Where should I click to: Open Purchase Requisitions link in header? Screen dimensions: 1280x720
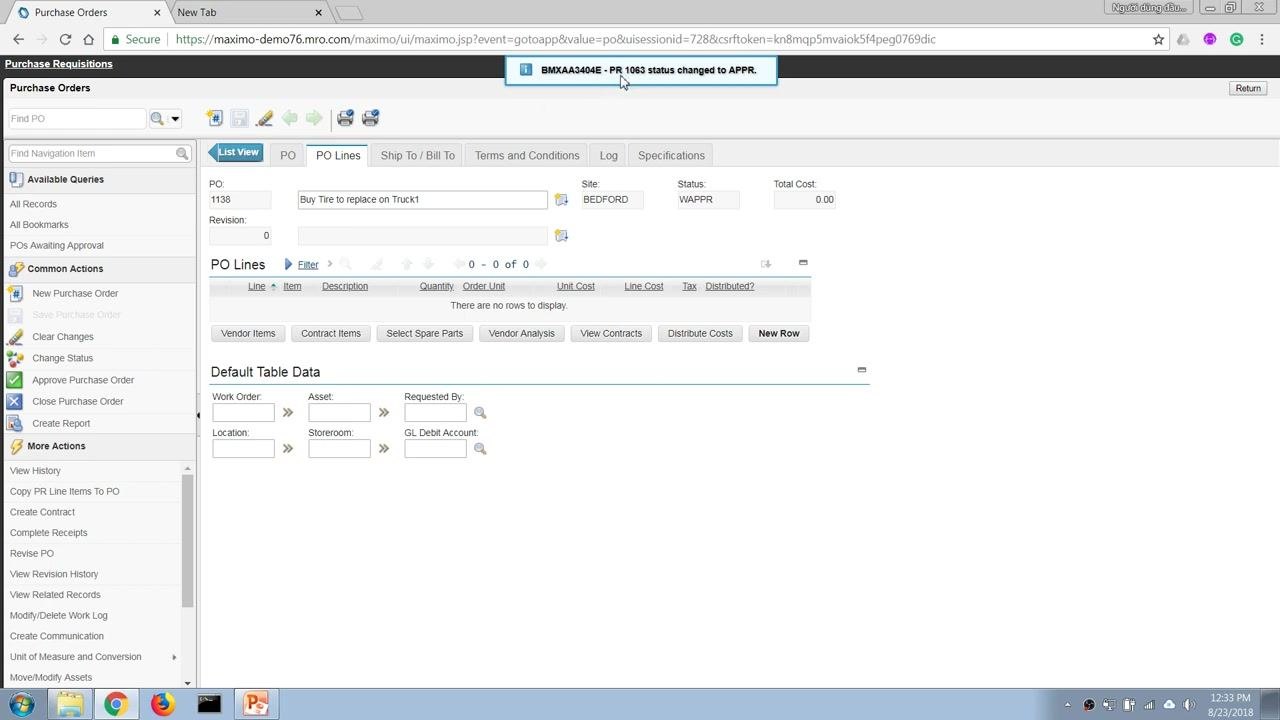[59, 64]
